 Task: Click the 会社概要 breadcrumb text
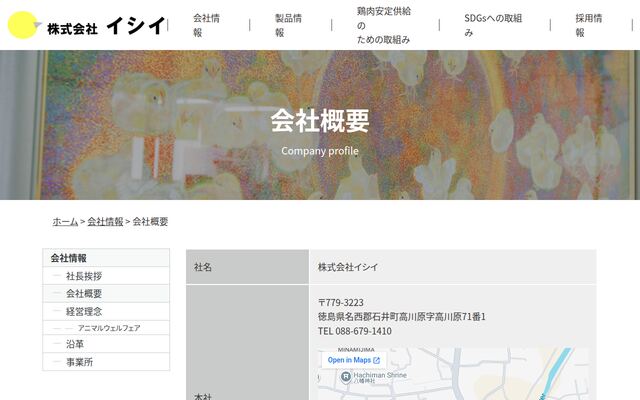click(150, 222)
